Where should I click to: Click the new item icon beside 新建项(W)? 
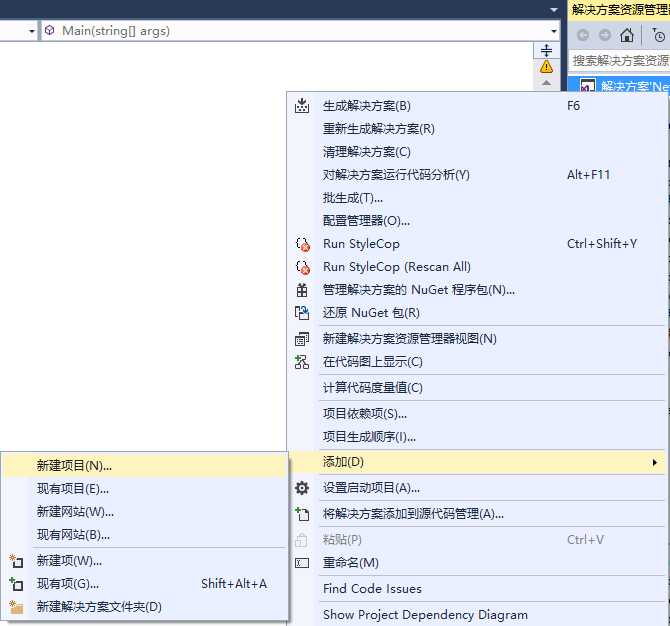[x=16, y=561]
